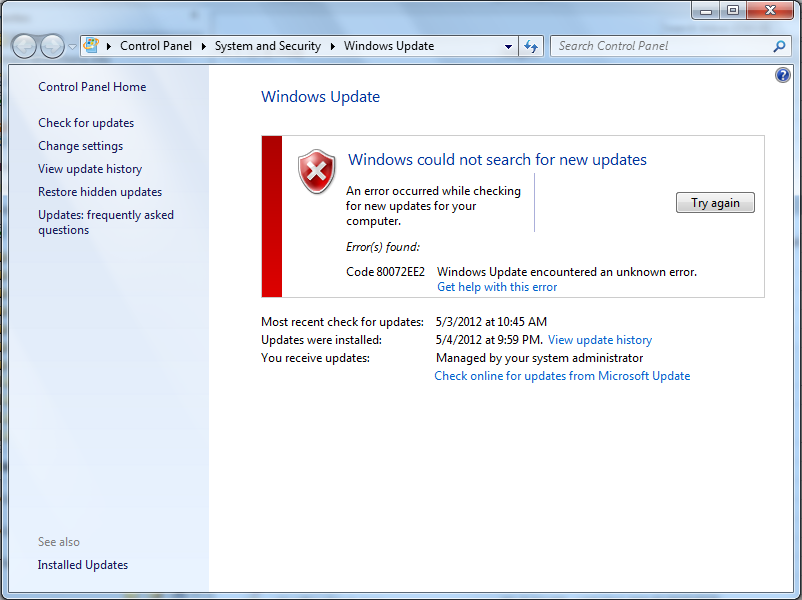Open Installed Updates under See also
This screenshot has width=802, height=600.
(x=83, y=565)
